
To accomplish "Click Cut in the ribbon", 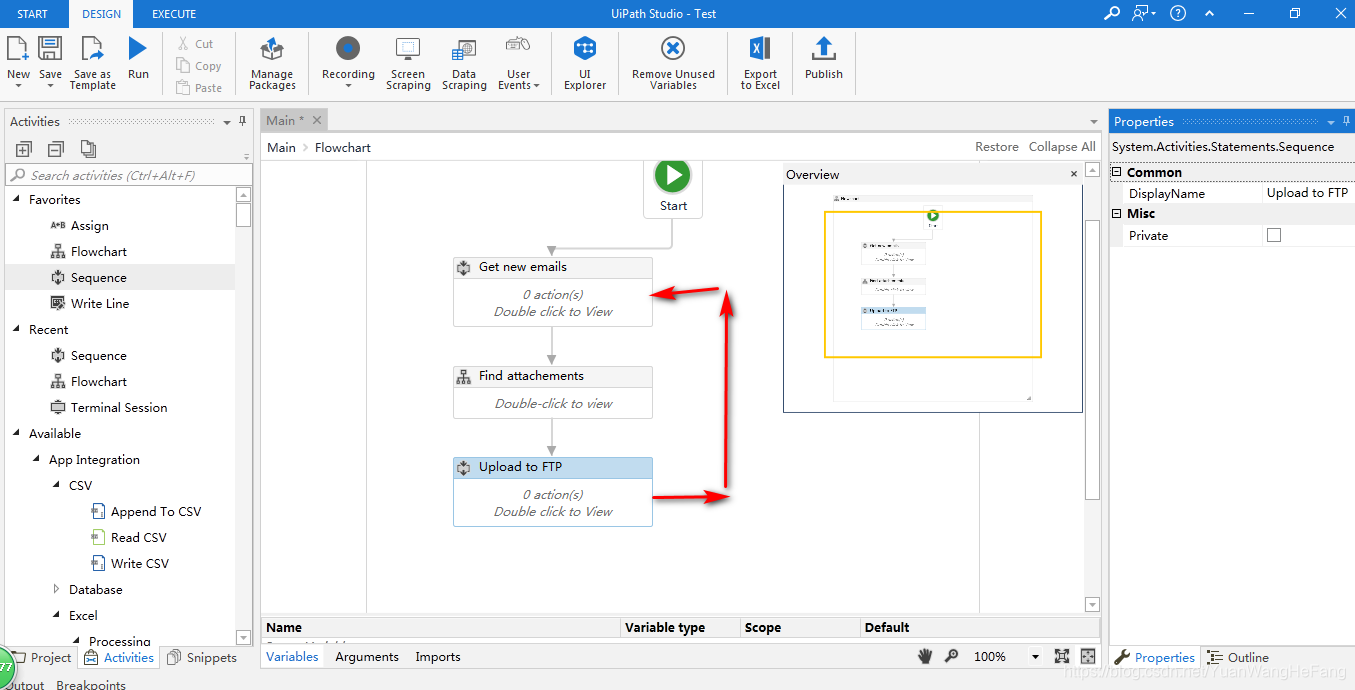I will 195,44.
